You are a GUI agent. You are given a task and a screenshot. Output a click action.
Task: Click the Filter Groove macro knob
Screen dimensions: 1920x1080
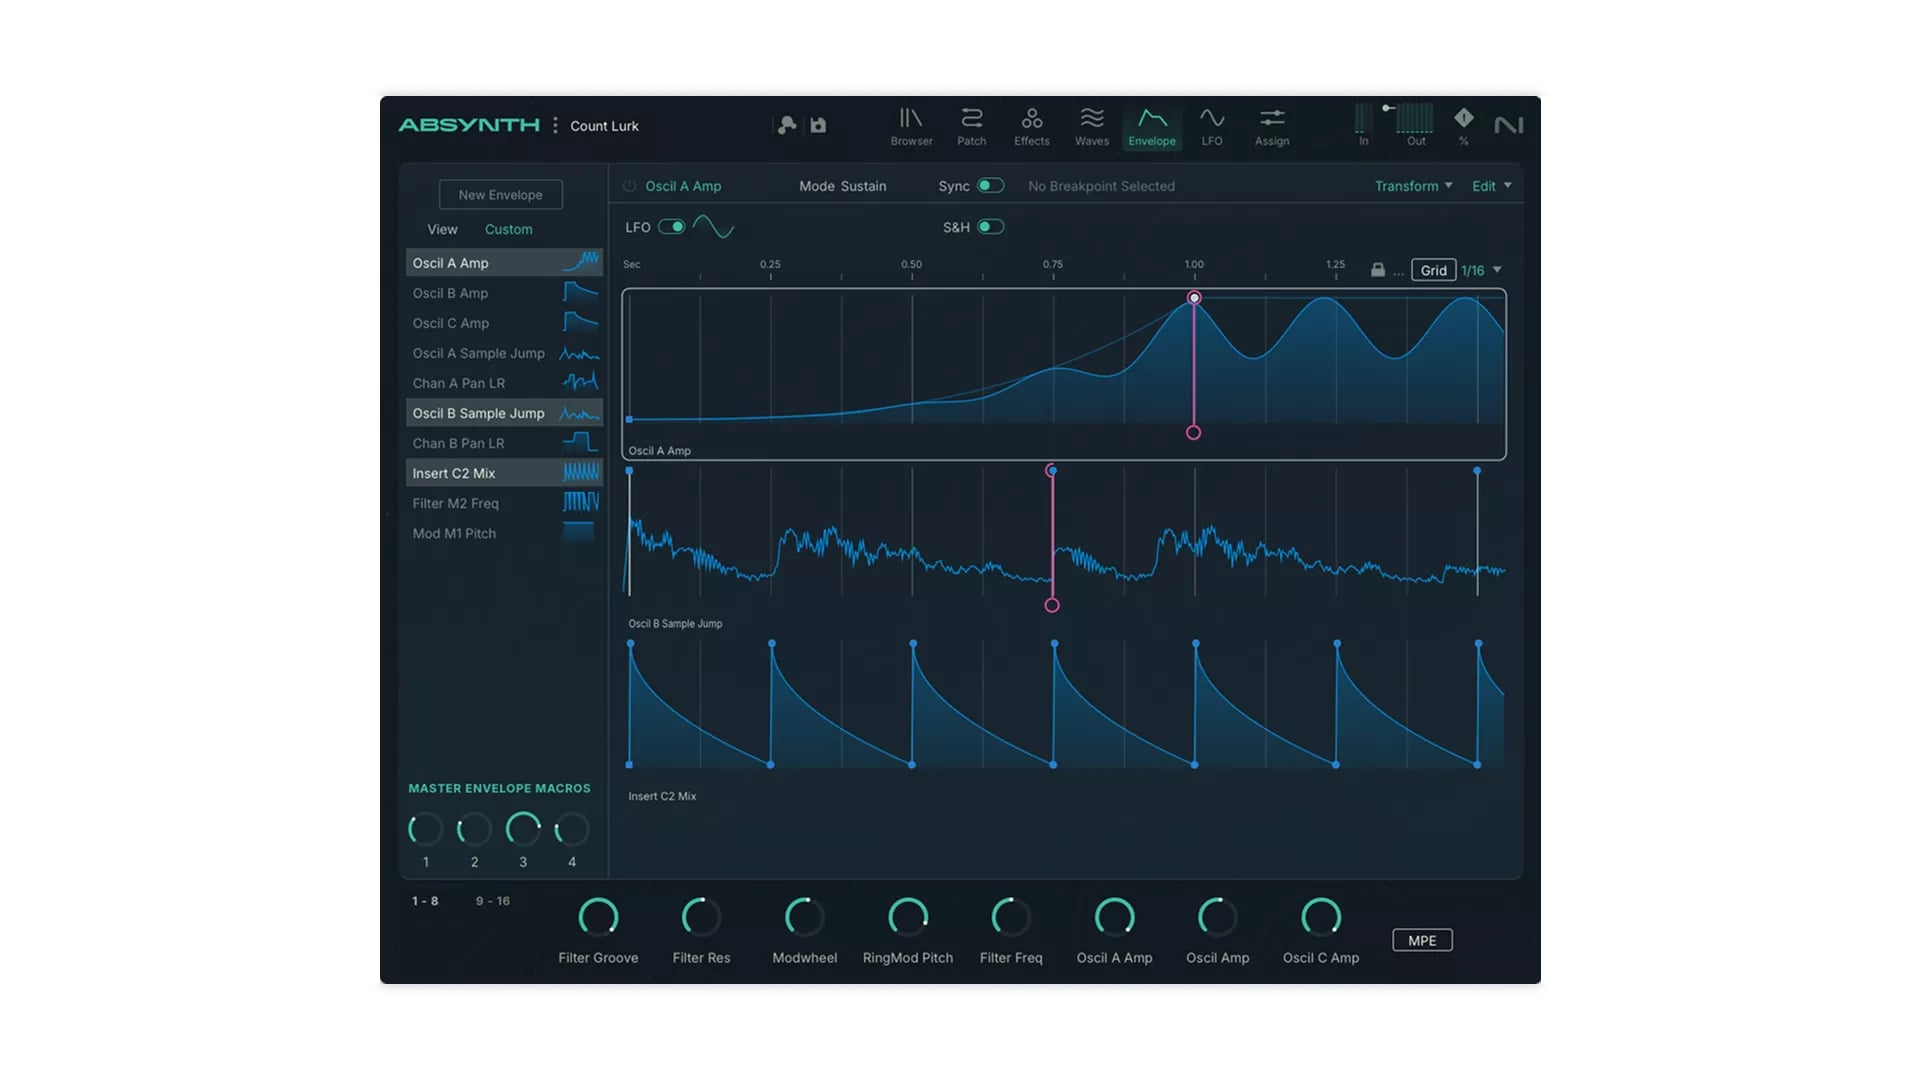tap(598, 917)
